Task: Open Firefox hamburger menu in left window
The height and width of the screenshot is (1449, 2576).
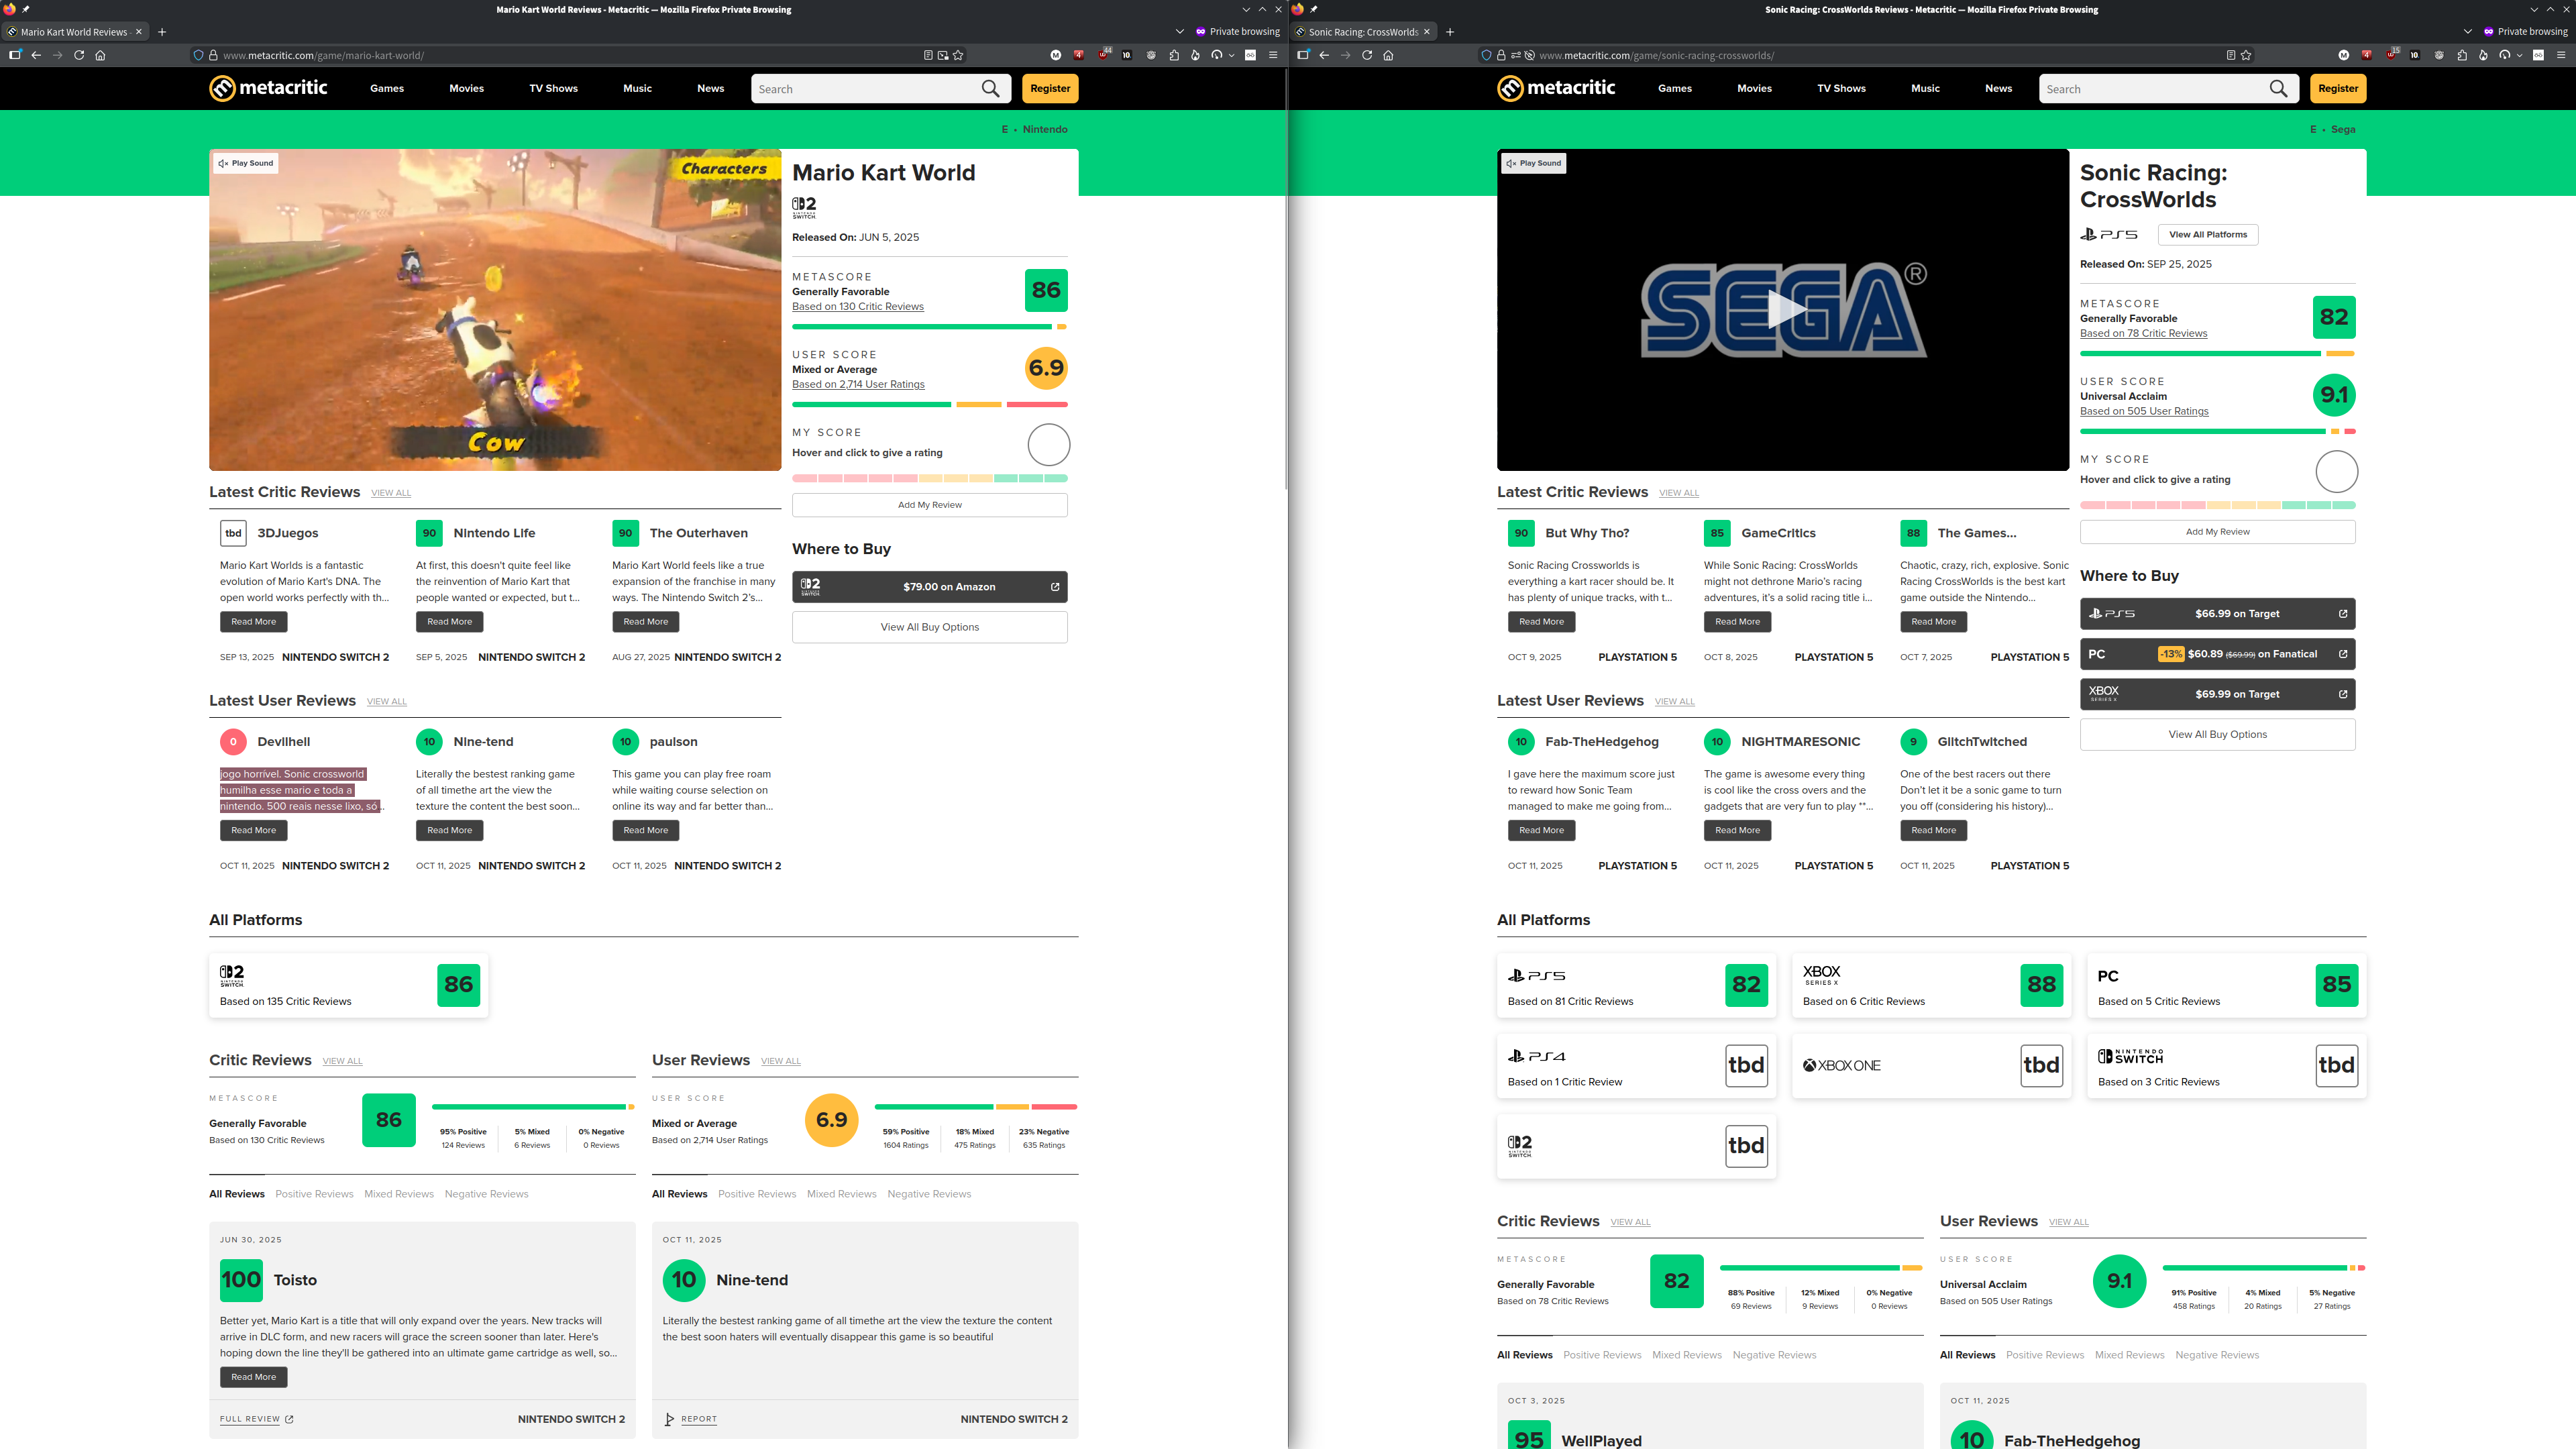Action: pyautogui.click(x=1273, y=55)
